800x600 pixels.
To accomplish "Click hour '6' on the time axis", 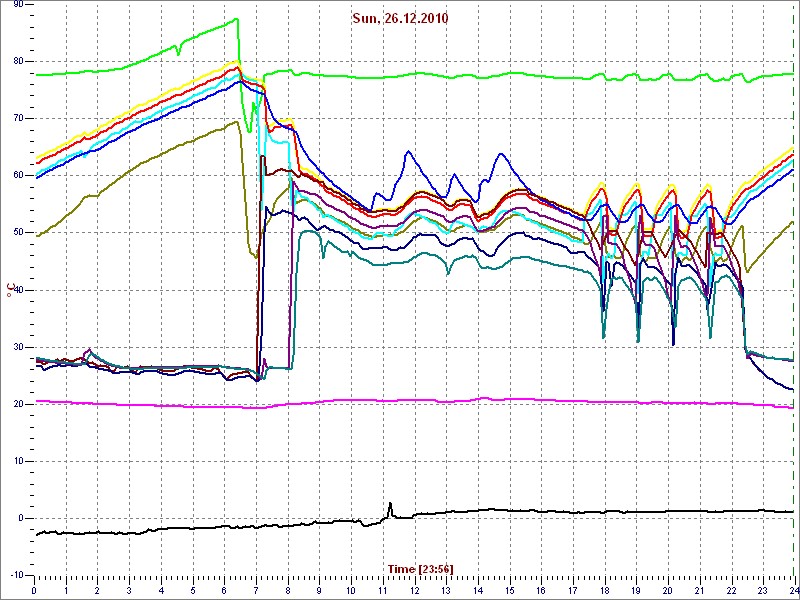I will (224, 591).
